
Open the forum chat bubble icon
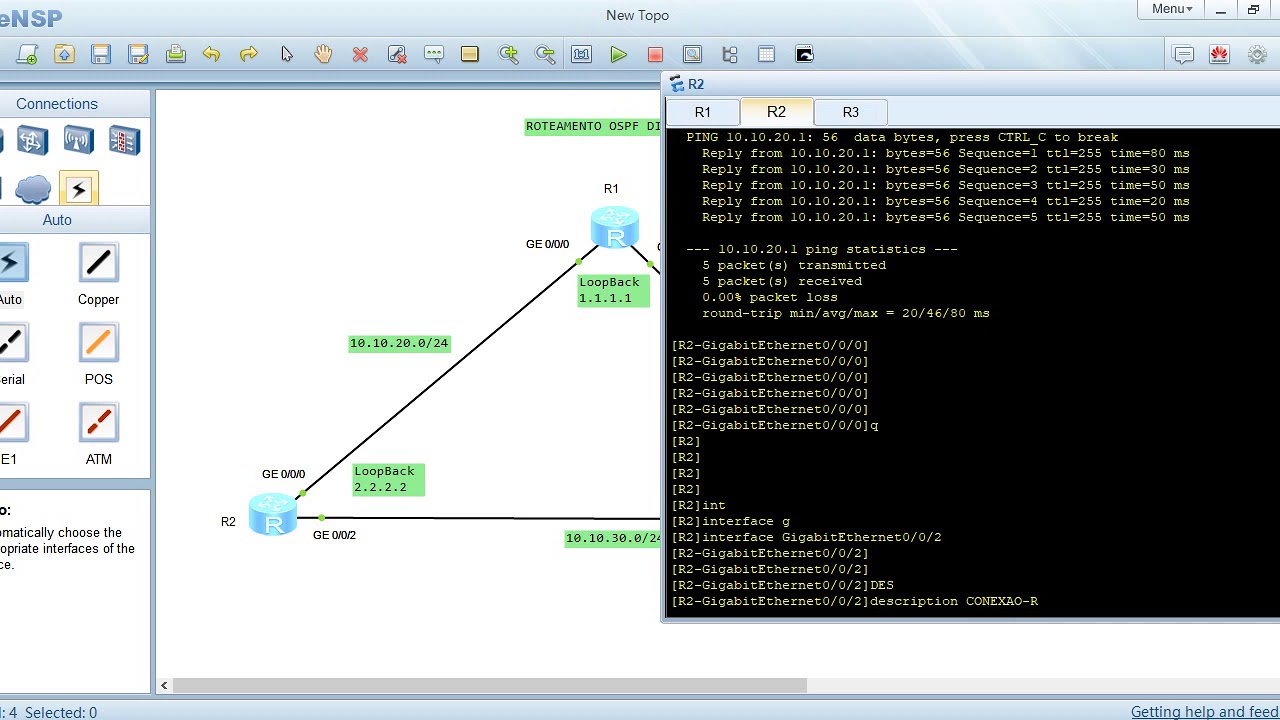coord(1183,55)
